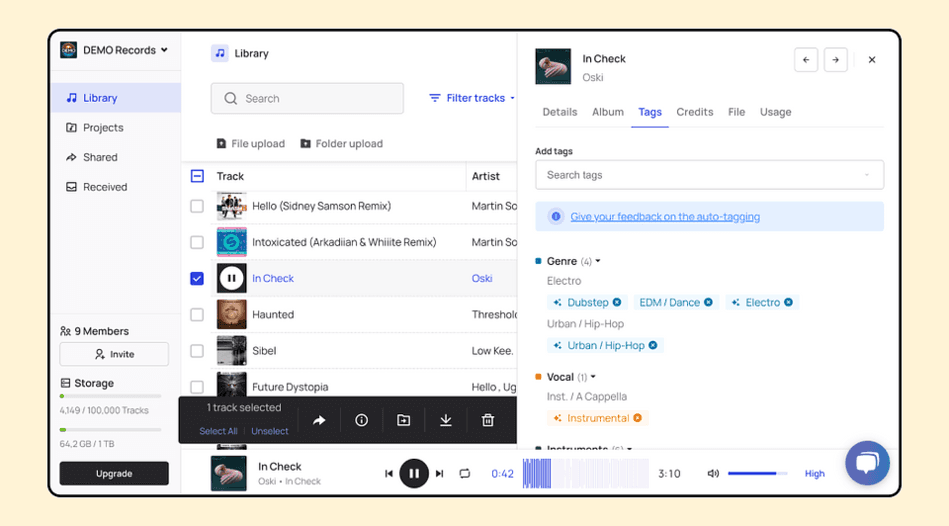This screenshot has width=949, height=526.
Task: Switch to the Details tab
Action: (x=560, y=112)
